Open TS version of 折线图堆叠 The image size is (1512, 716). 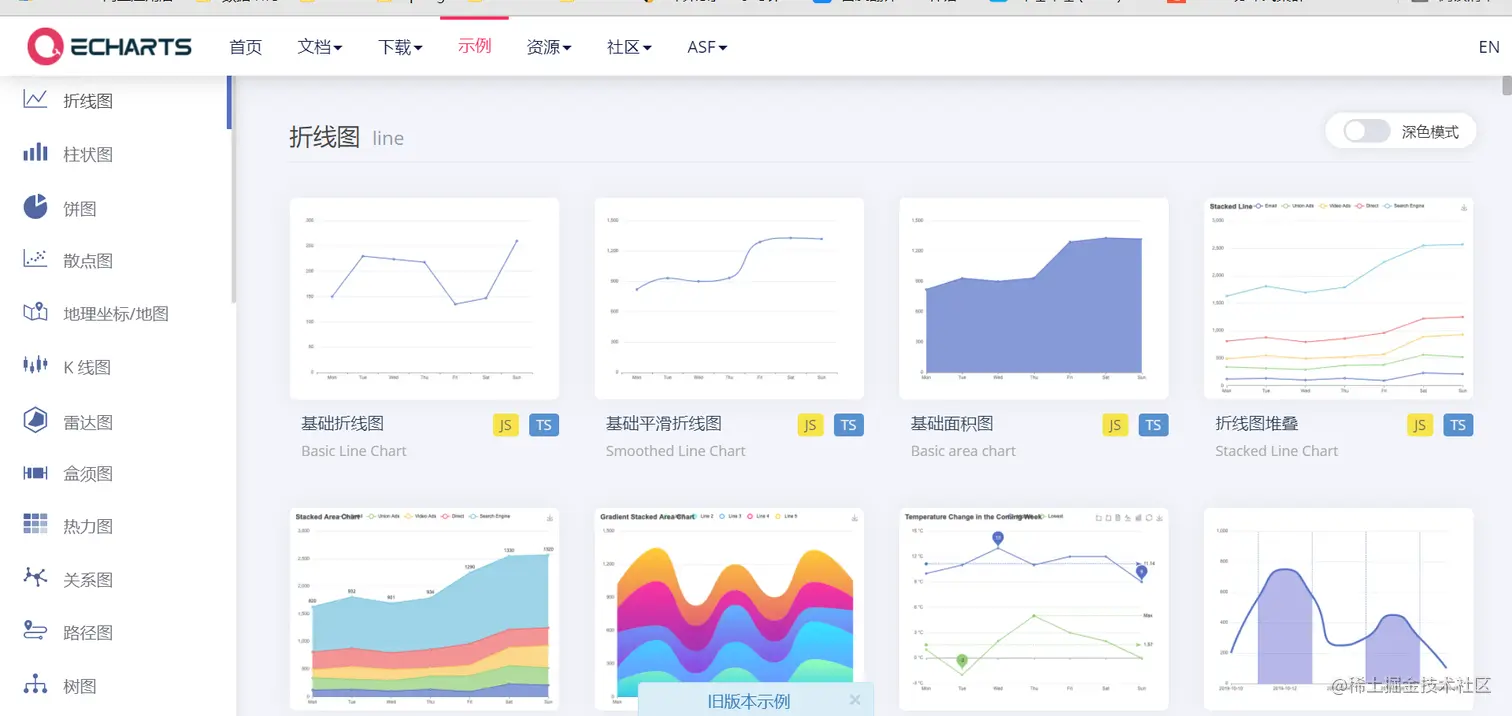1458,425
